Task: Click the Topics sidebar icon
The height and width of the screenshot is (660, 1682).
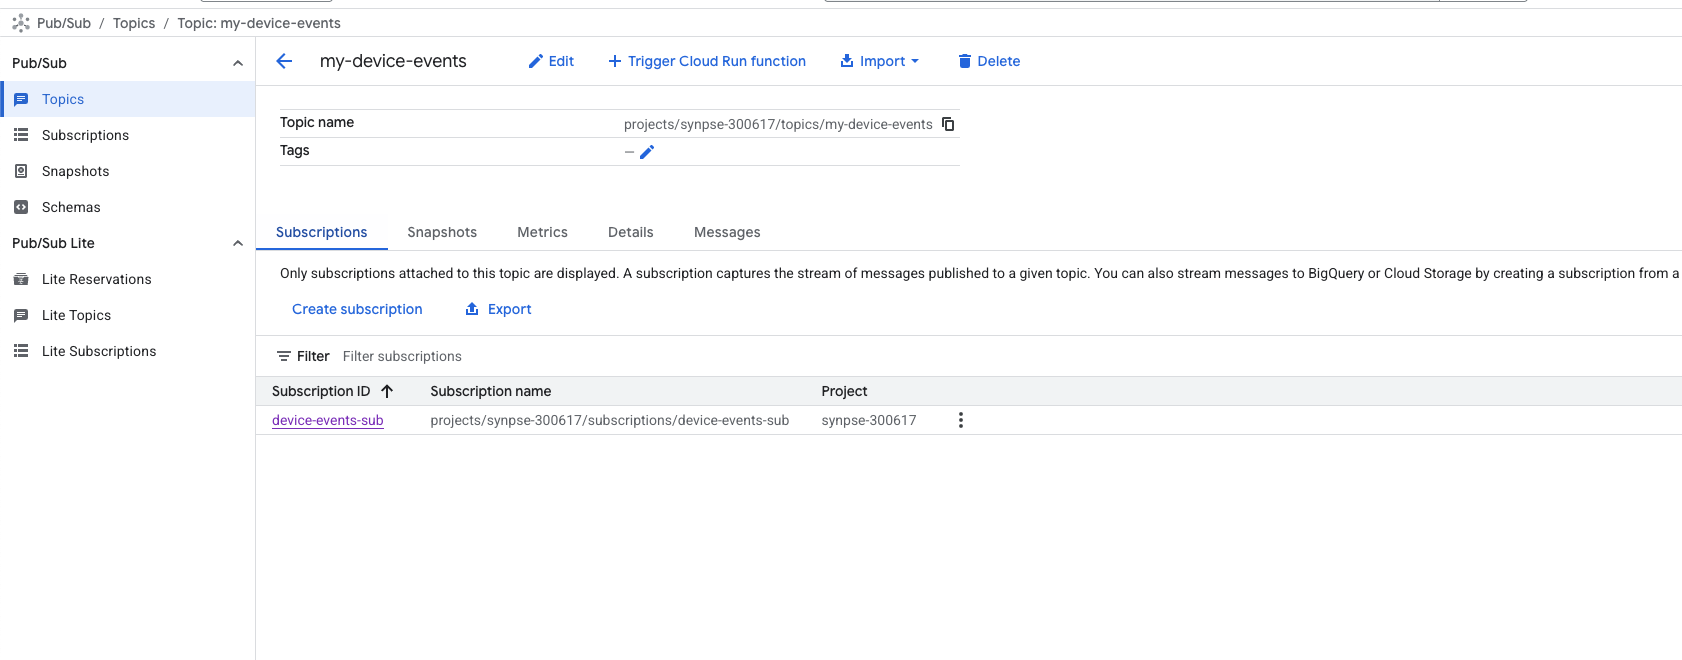Action: [21, 99]
